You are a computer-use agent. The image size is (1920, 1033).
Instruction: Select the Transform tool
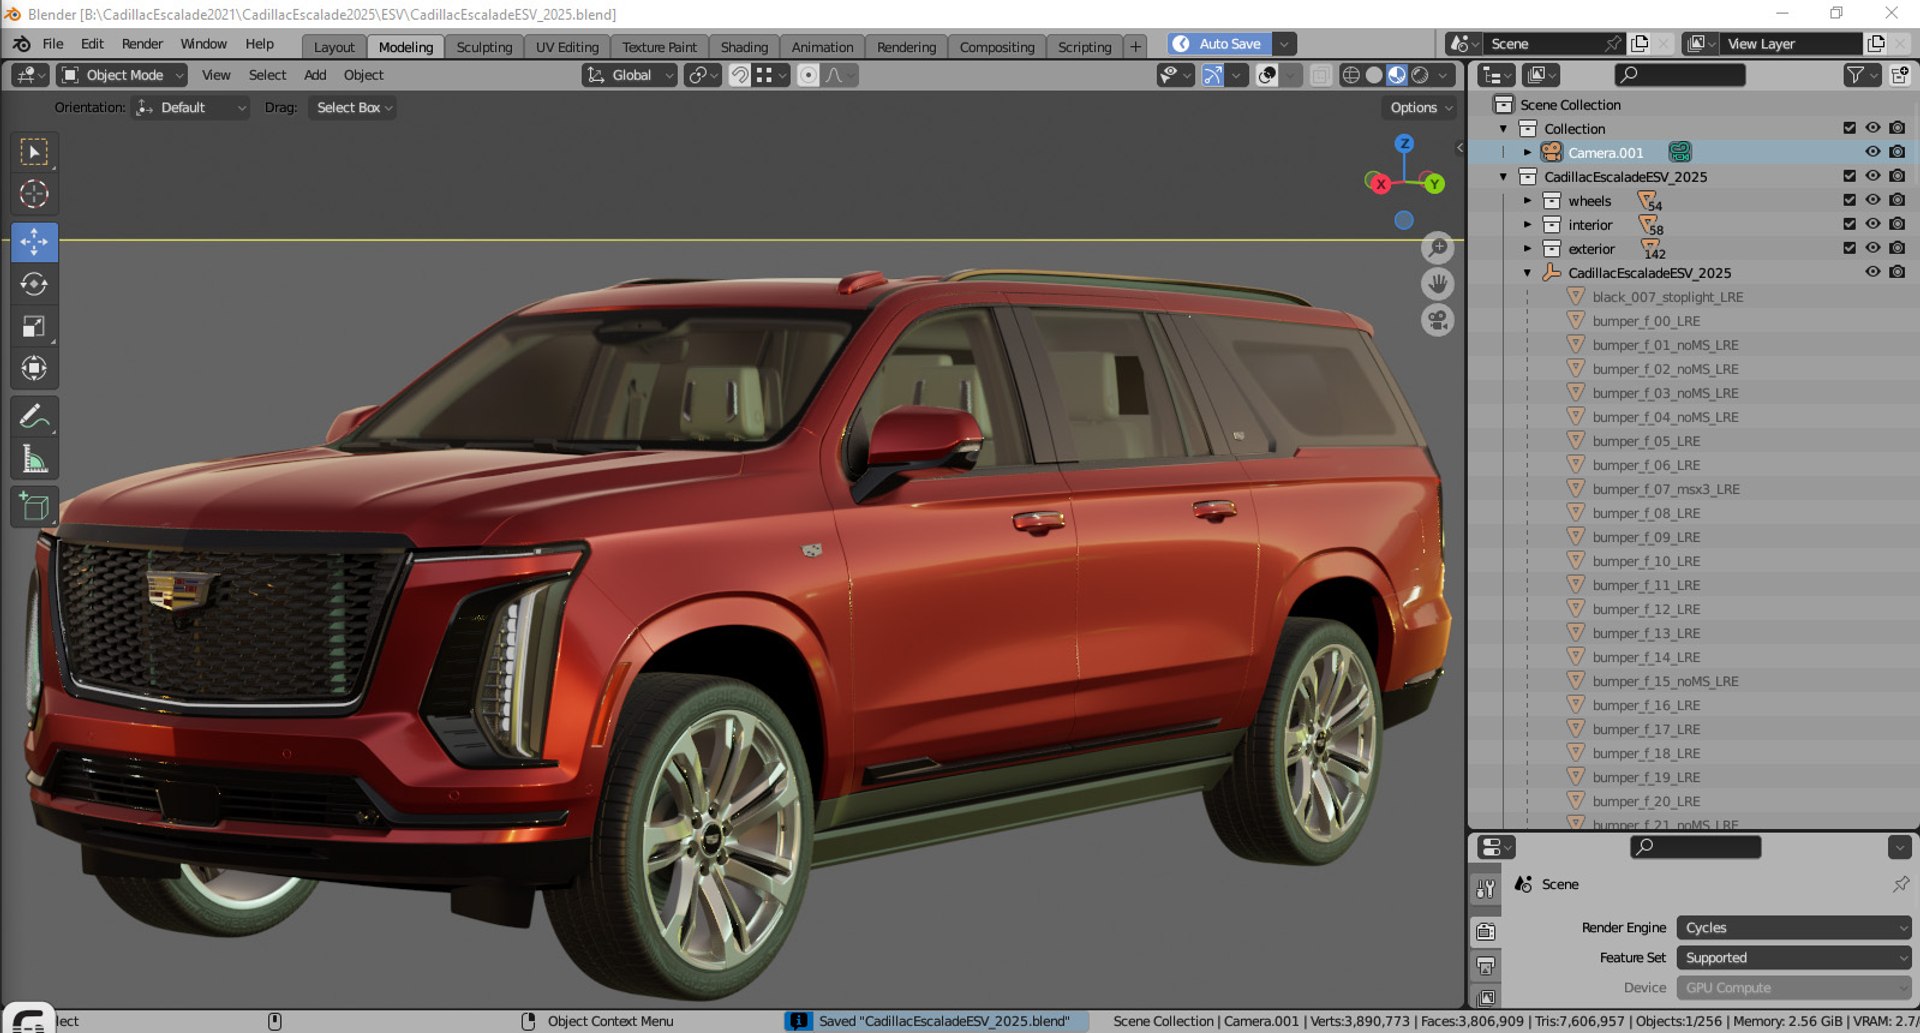pyautogui.click(x=34, y=369)
